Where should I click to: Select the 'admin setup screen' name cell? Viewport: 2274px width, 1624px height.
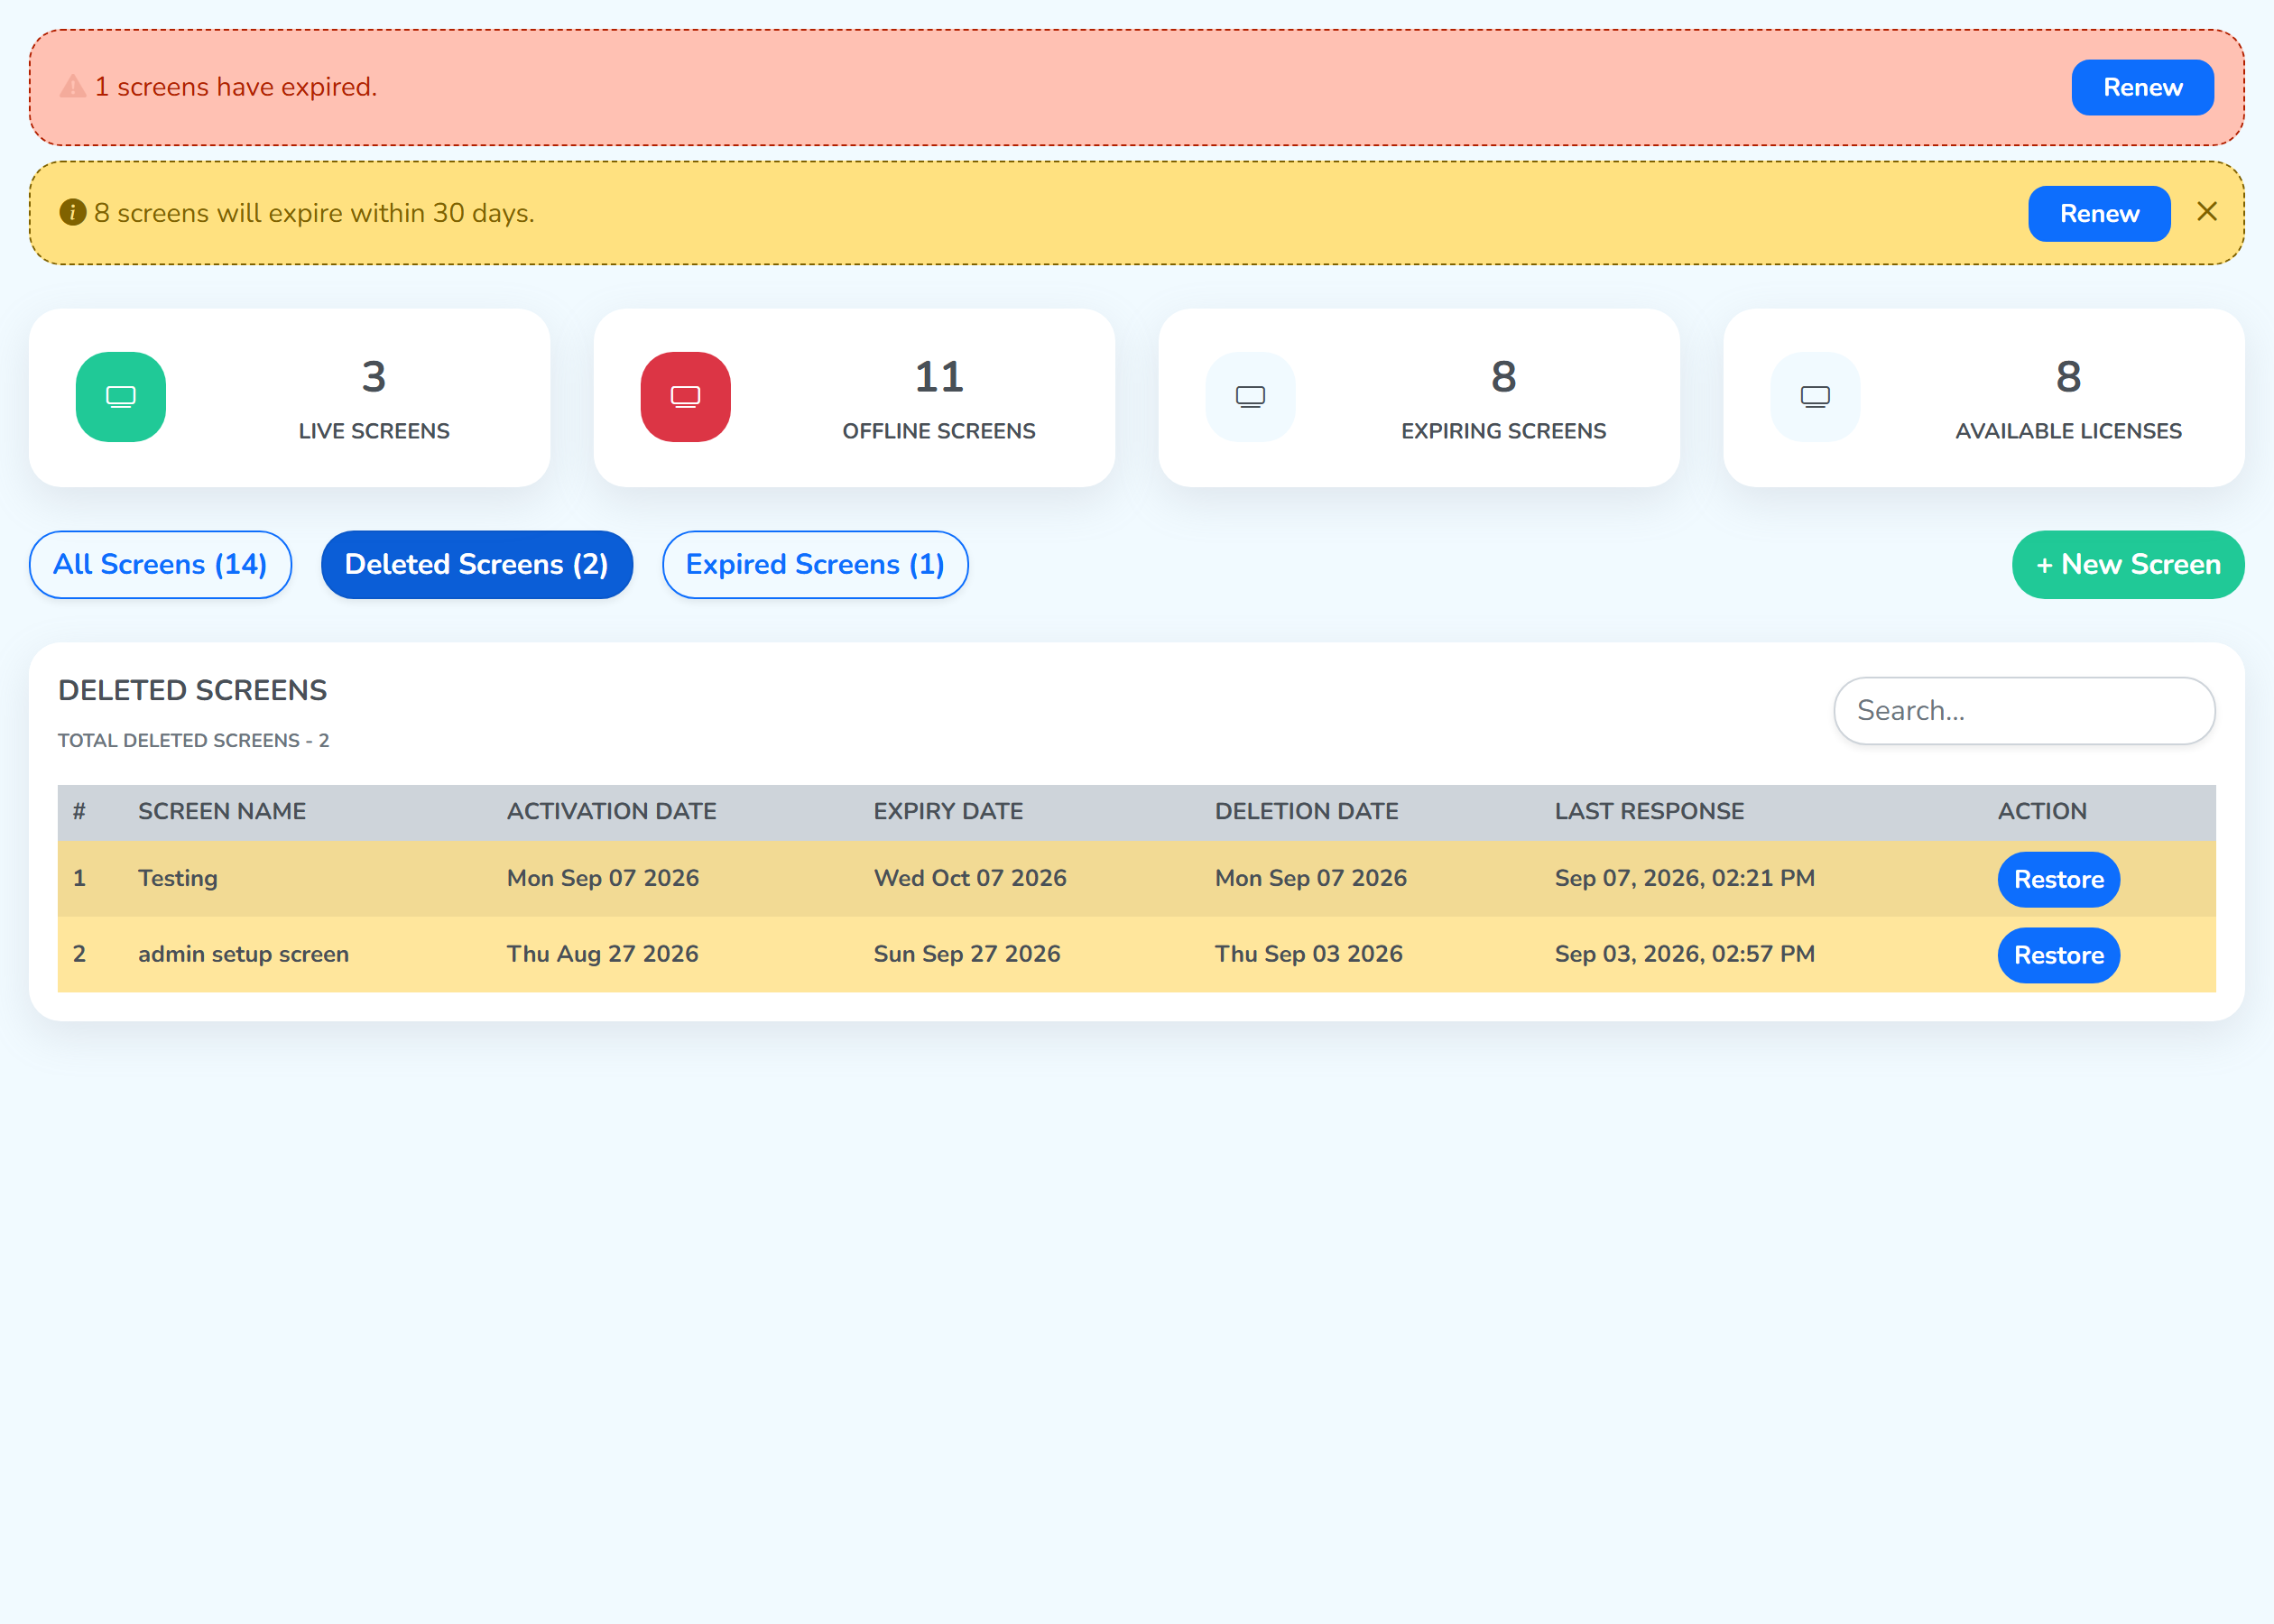(243, 954)
